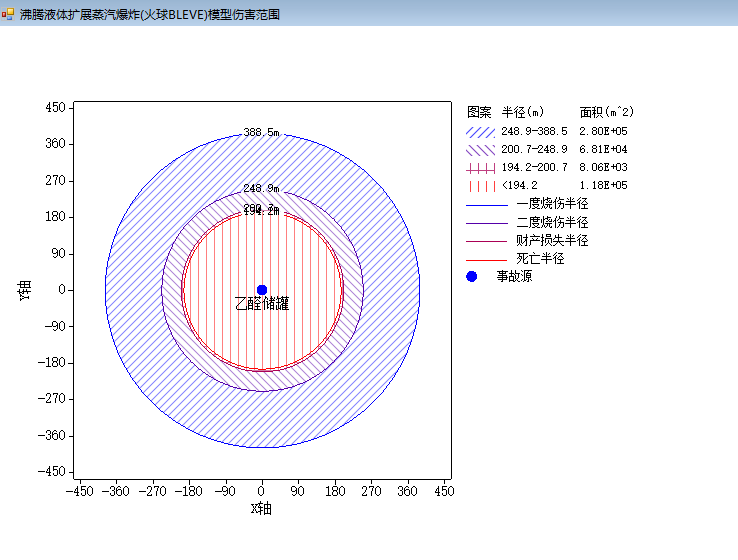
Task: Click the <194.2 red vertical-line swatch
Action: tap(481, 186)
